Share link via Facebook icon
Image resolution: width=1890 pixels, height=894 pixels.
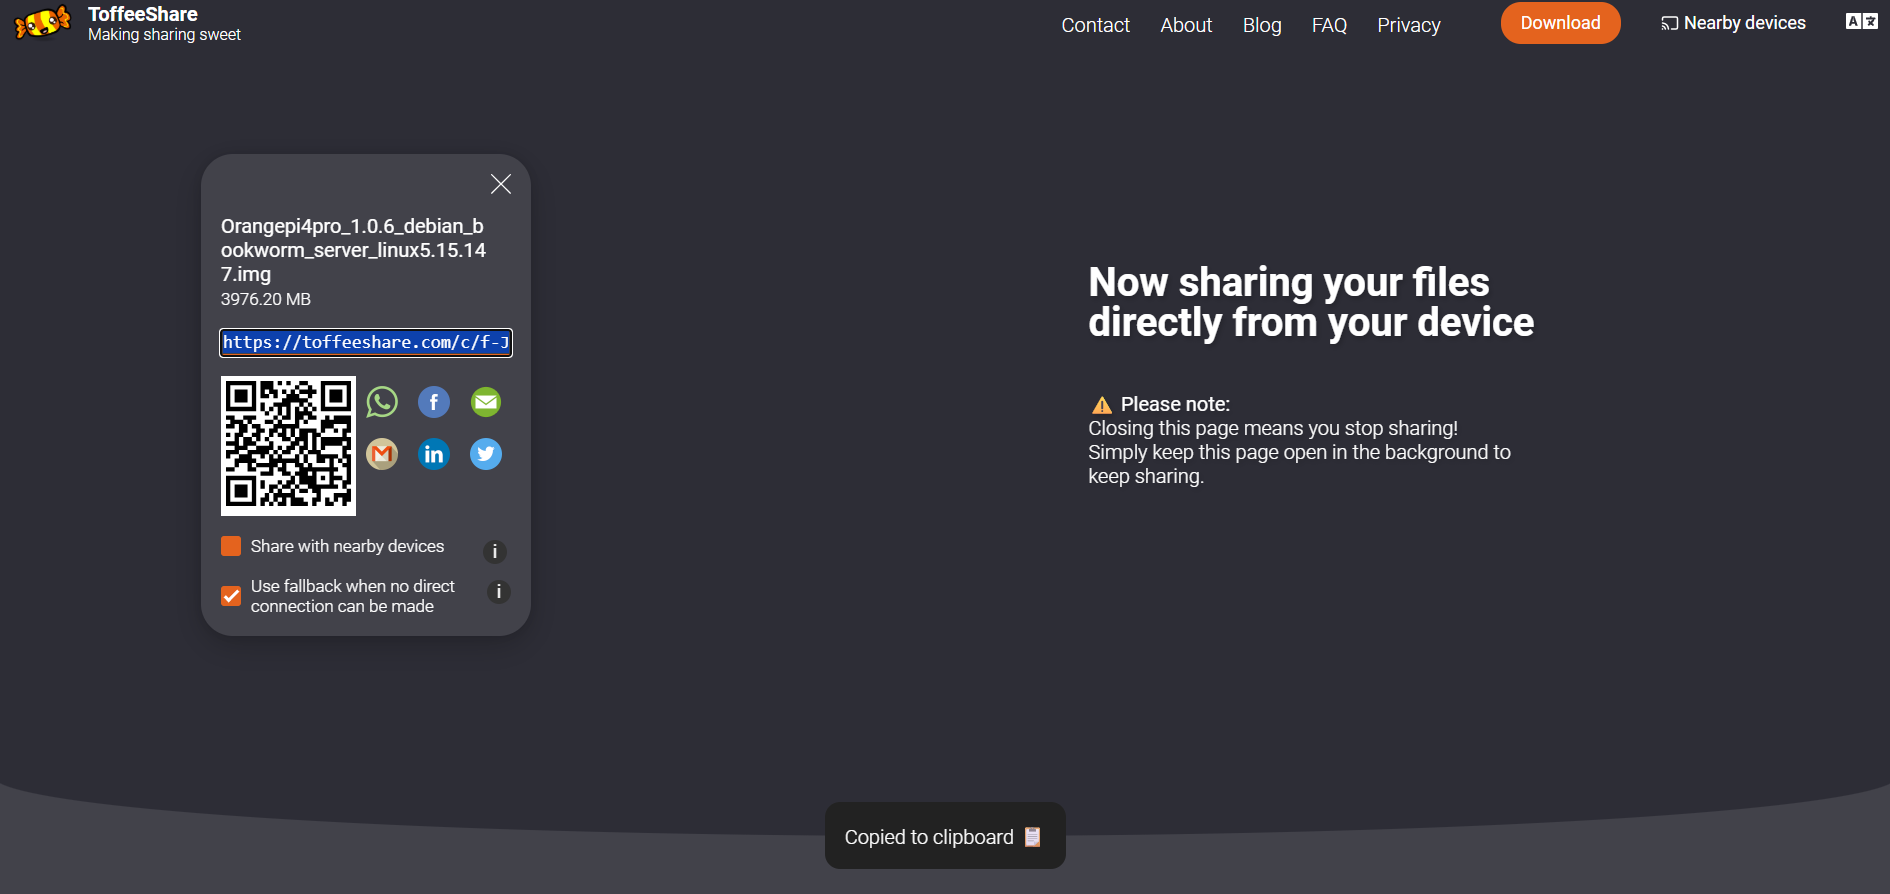(434, 402)
